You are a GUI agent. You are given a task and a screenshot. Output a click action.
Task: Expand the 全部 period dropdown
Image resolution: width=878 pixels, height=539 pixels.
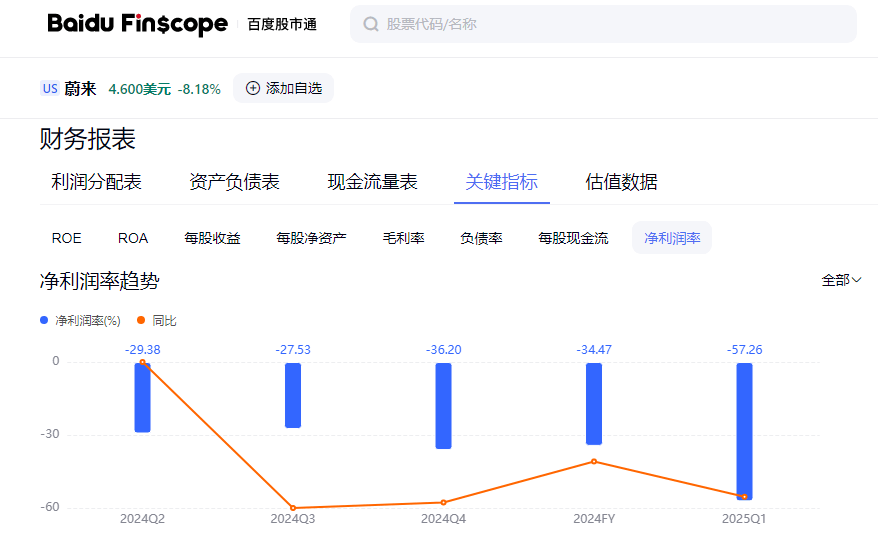coord(841,280)
